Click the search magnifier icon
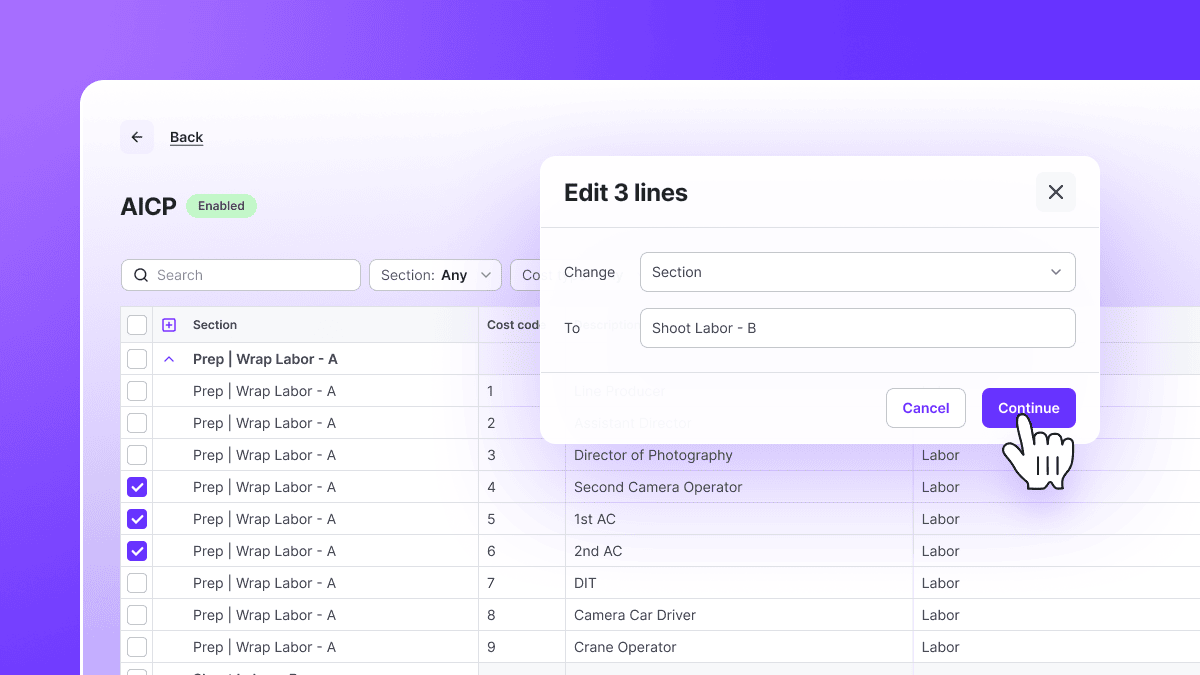The image size is (1200, 675). [x=141, y=275]
